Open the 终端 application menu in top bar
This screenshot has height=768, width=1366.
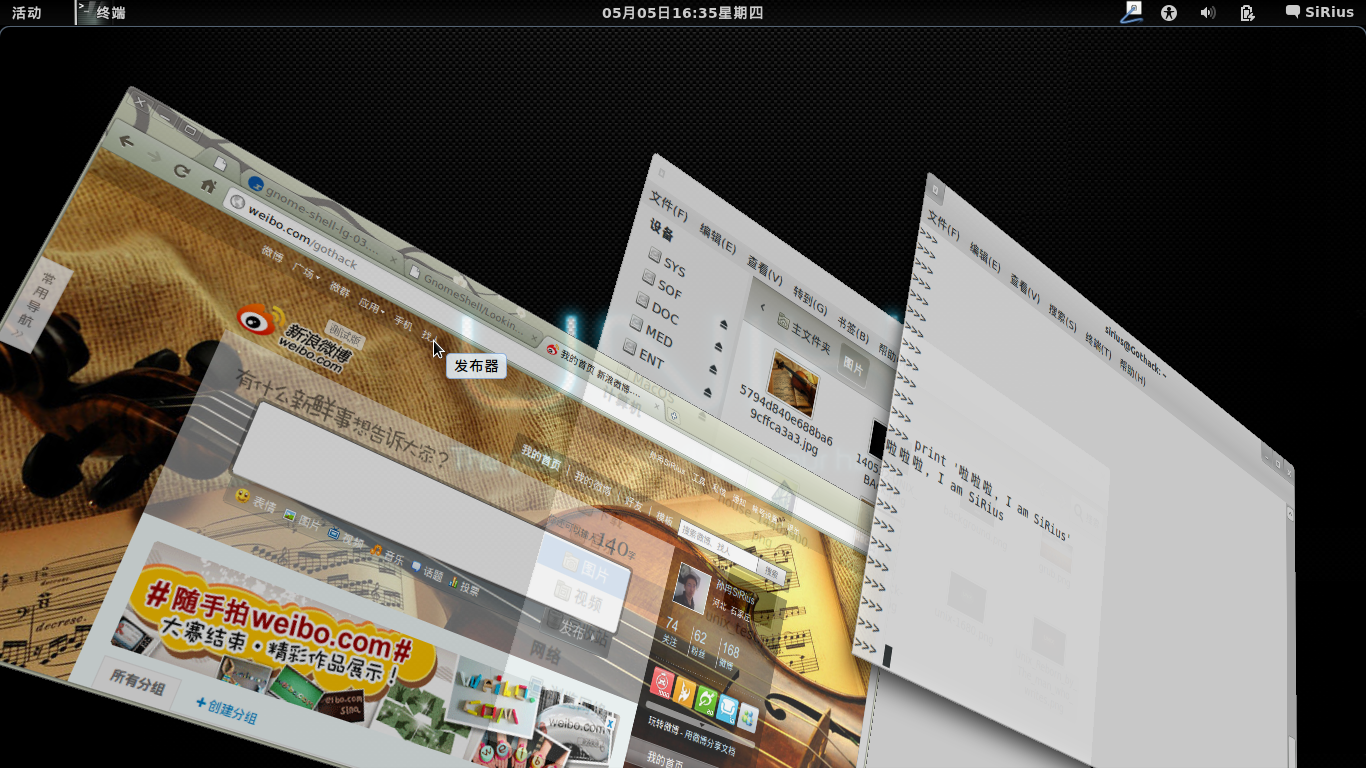pos(101,13)
